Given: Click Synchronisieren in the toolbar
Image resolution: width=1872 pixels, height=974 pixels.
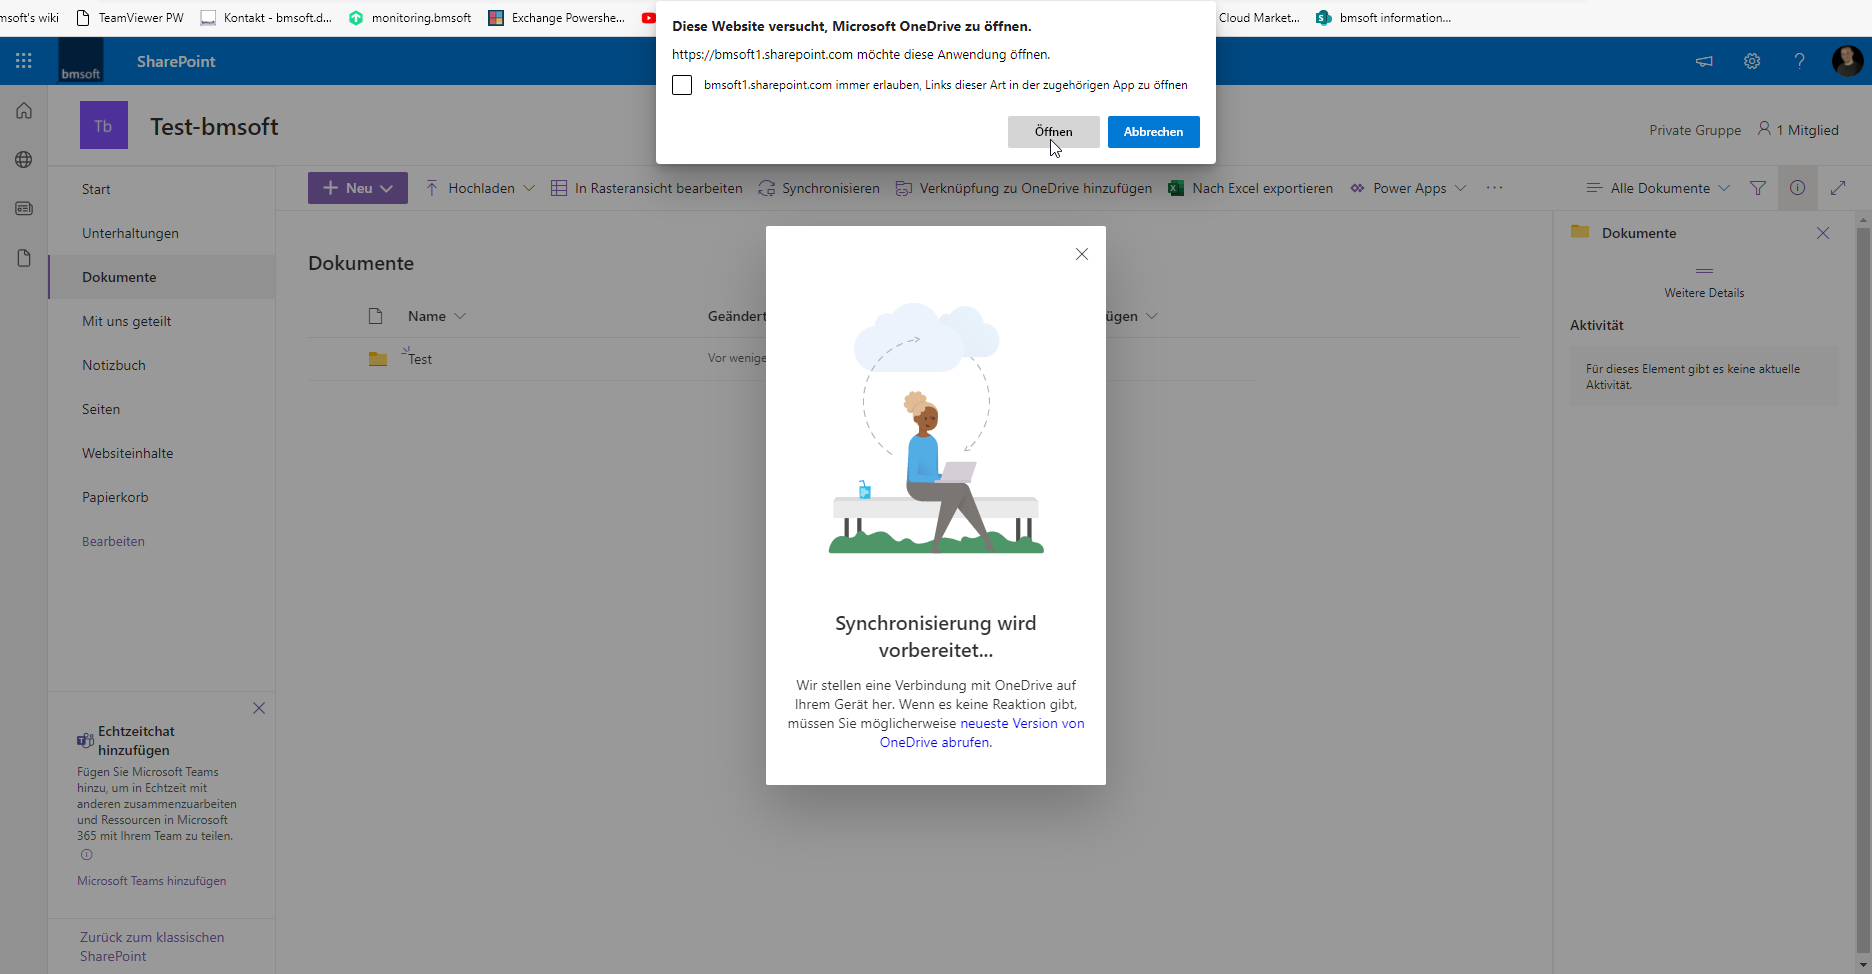Looking at the screenshot, I should click(819, 188).
